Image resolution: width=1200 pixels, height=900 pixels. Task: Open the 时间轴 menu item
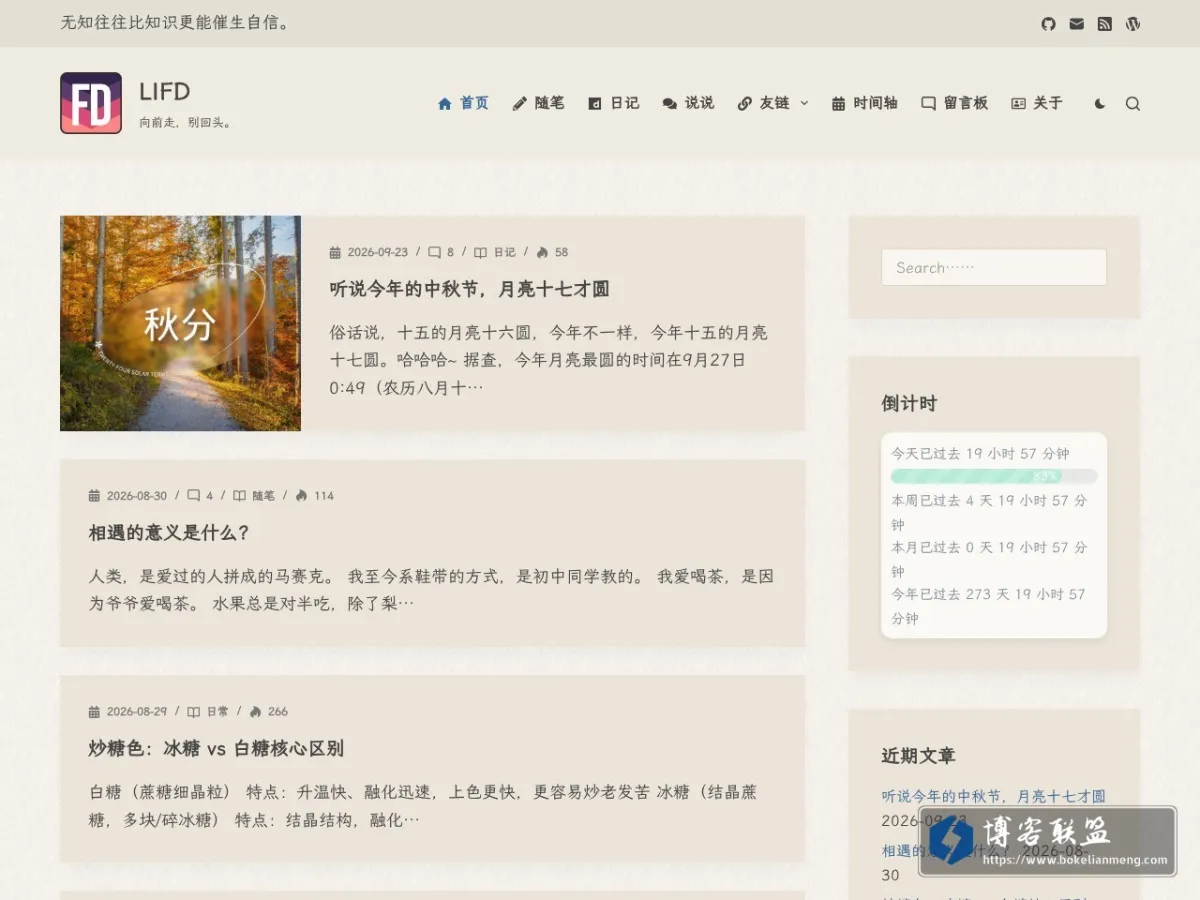(864, 103)
